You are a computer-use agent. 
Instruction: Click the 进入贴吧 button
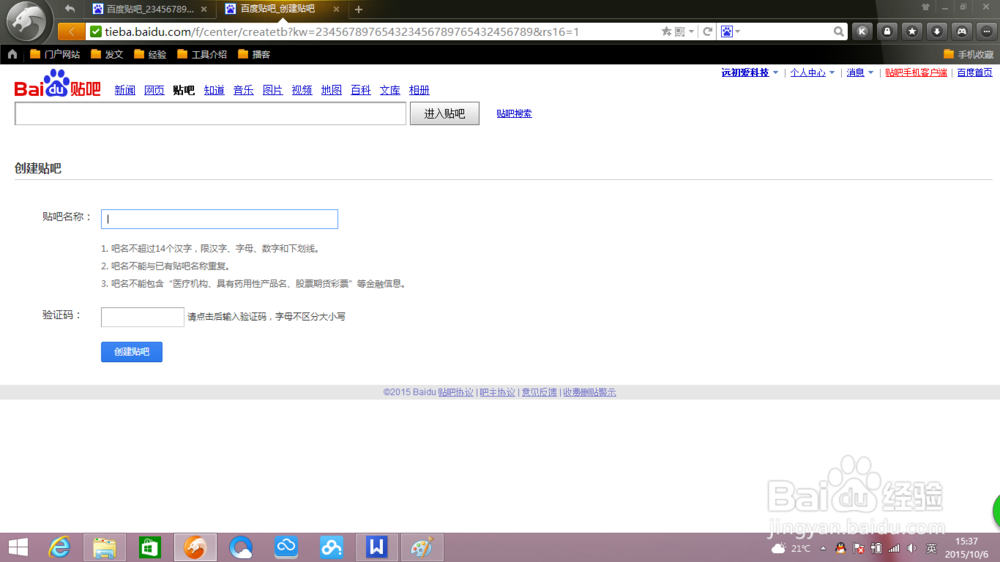pyautogui.click(x=445, y=114)
